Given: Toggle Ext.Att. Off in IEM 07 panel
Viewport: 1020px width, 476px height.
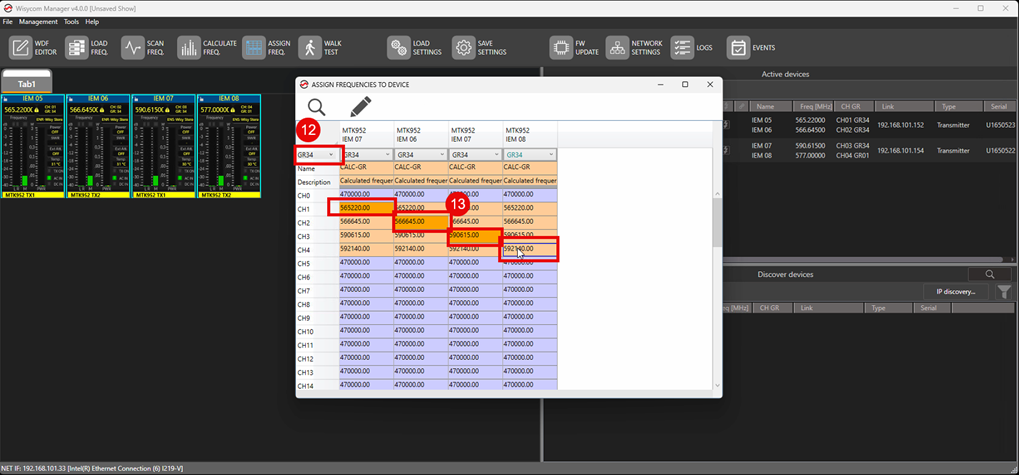Looking at the screenshot, I should tap(186, 151).
